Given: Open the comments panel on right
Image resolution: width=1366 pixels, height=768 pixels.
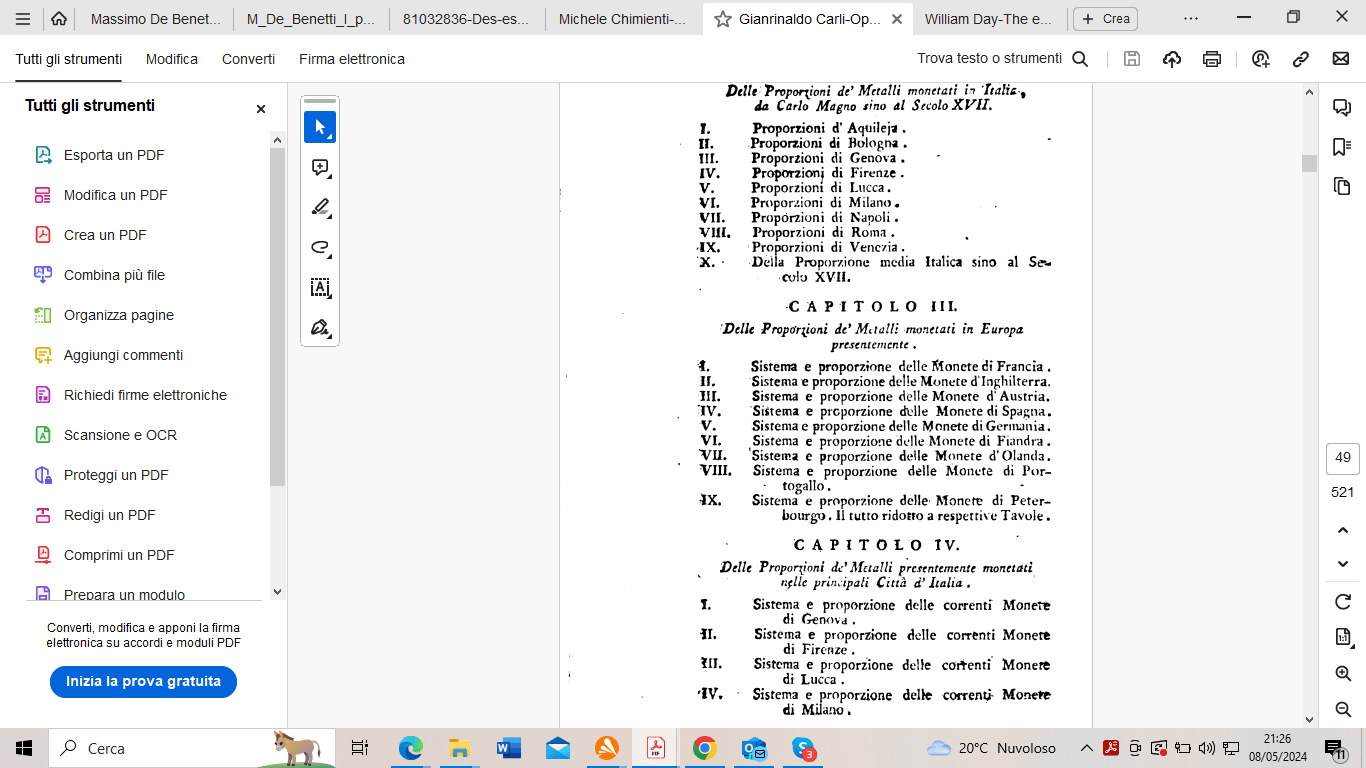Looking at the screenshot, I should tap(1342, 107).
